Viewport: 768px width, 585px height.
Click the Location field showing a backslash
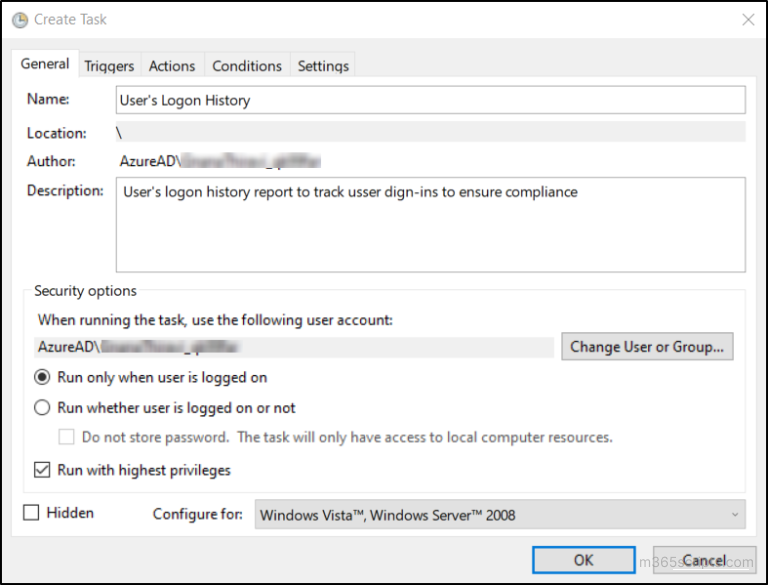click(430, 133)
